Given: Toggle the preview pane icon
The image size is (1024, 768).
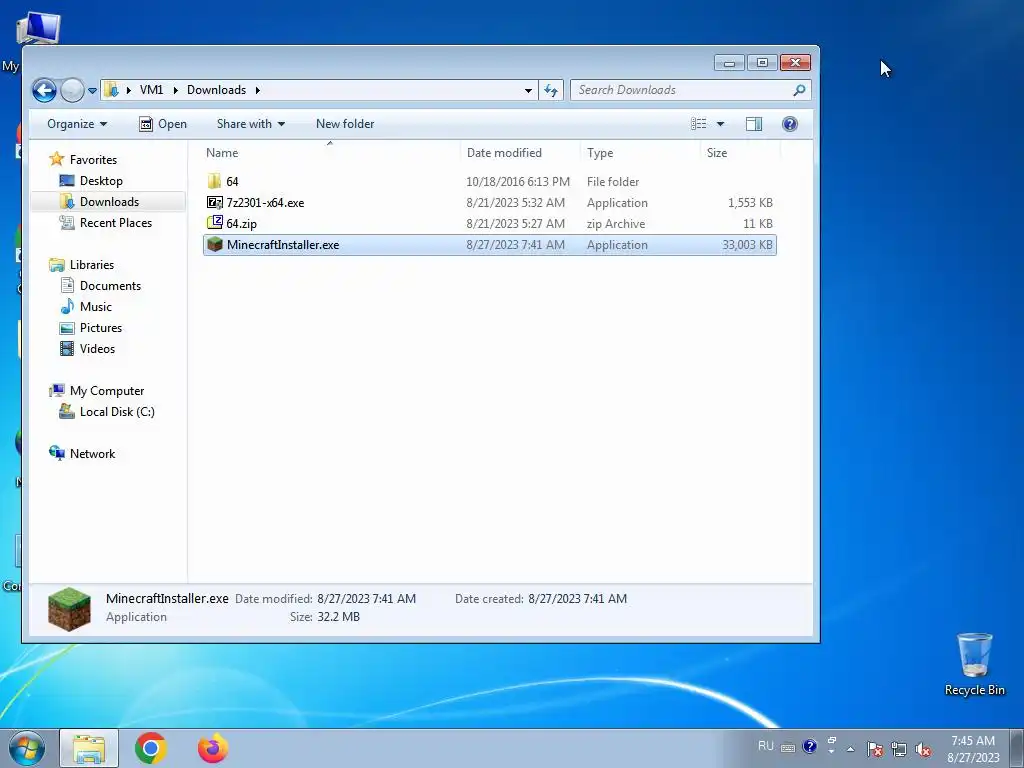Looking at the screenshot, I should [754, 124].
